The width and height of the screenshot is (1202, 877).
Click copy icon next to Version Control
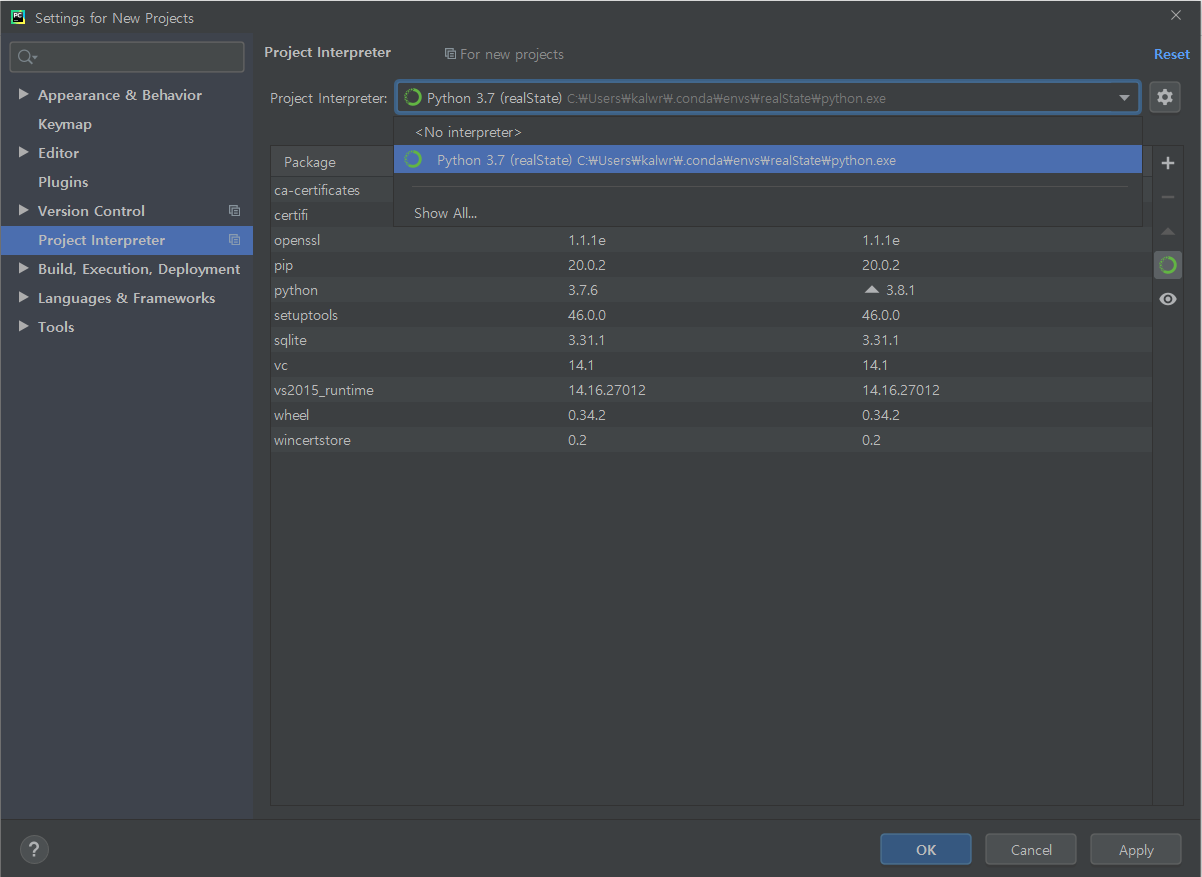click(234, 211)
